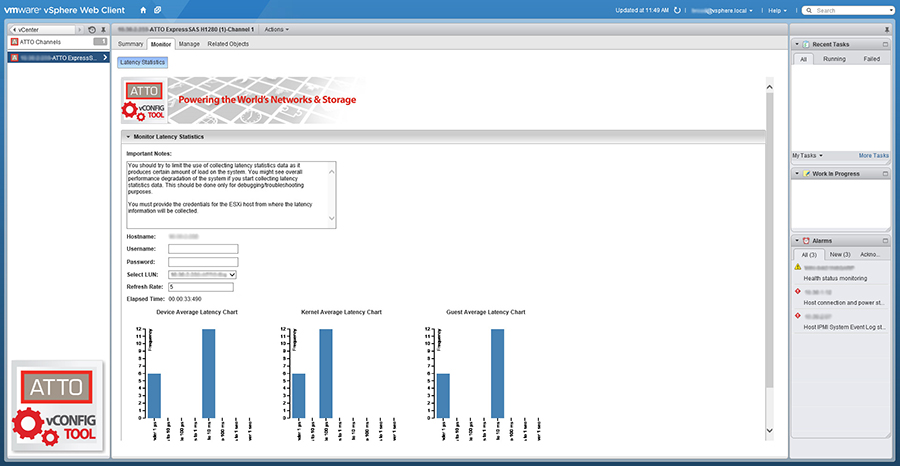Select the All tab in Recent Tasks
900x466 pixels.
pyautogui.click(x=804, y=59)
